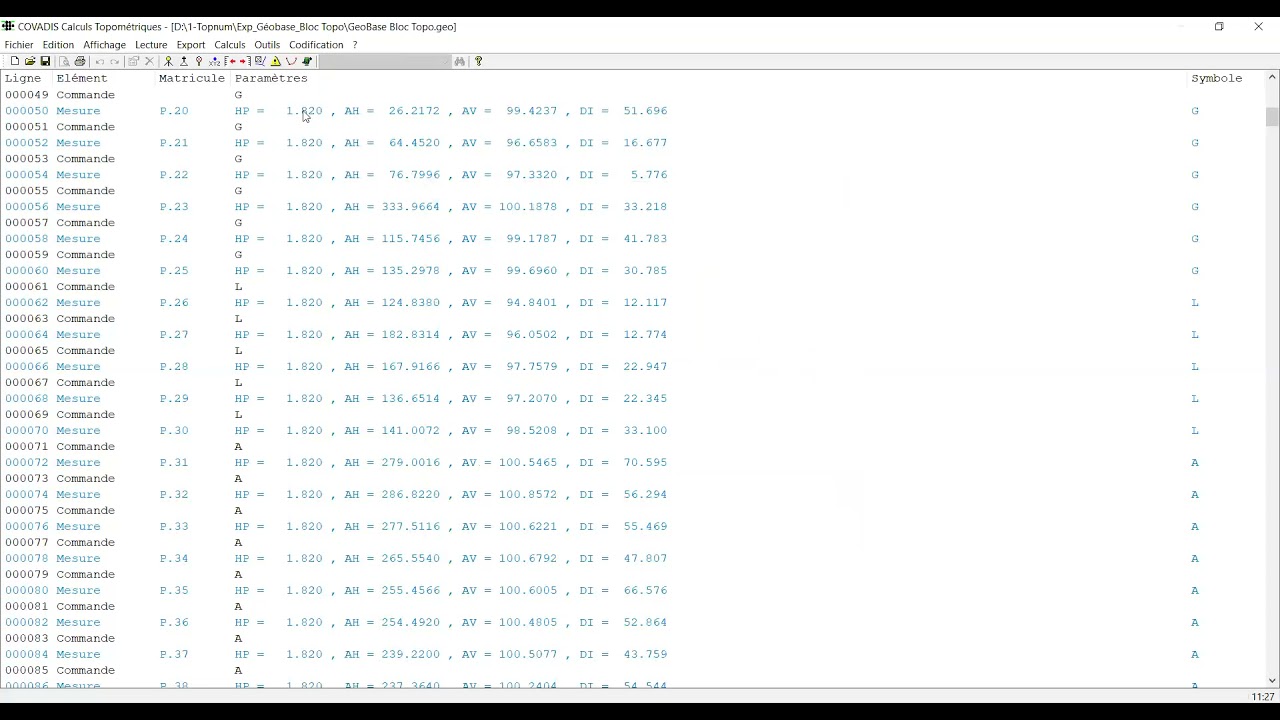Click the stick-figure station icon
Image resolution: width=1280 pixels, height=720 pixels.
(x=168, y=61)
